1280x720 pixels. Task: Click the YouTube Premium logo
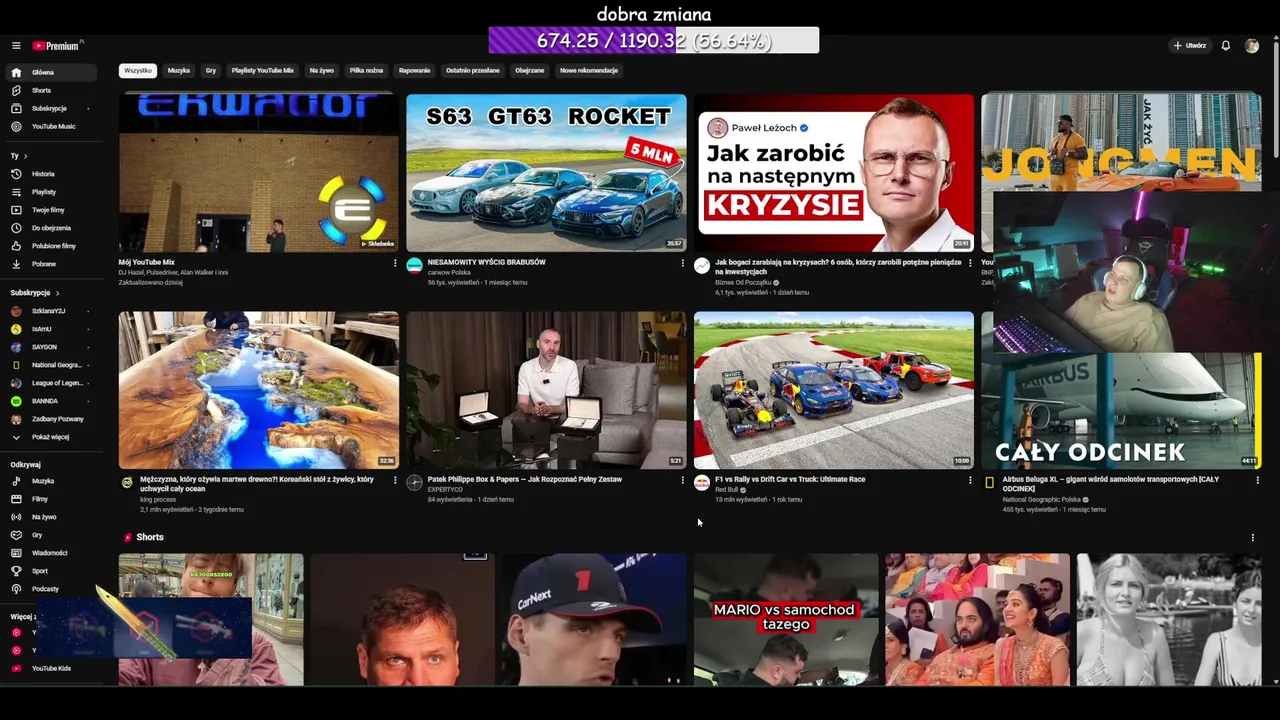pos(57,46)
